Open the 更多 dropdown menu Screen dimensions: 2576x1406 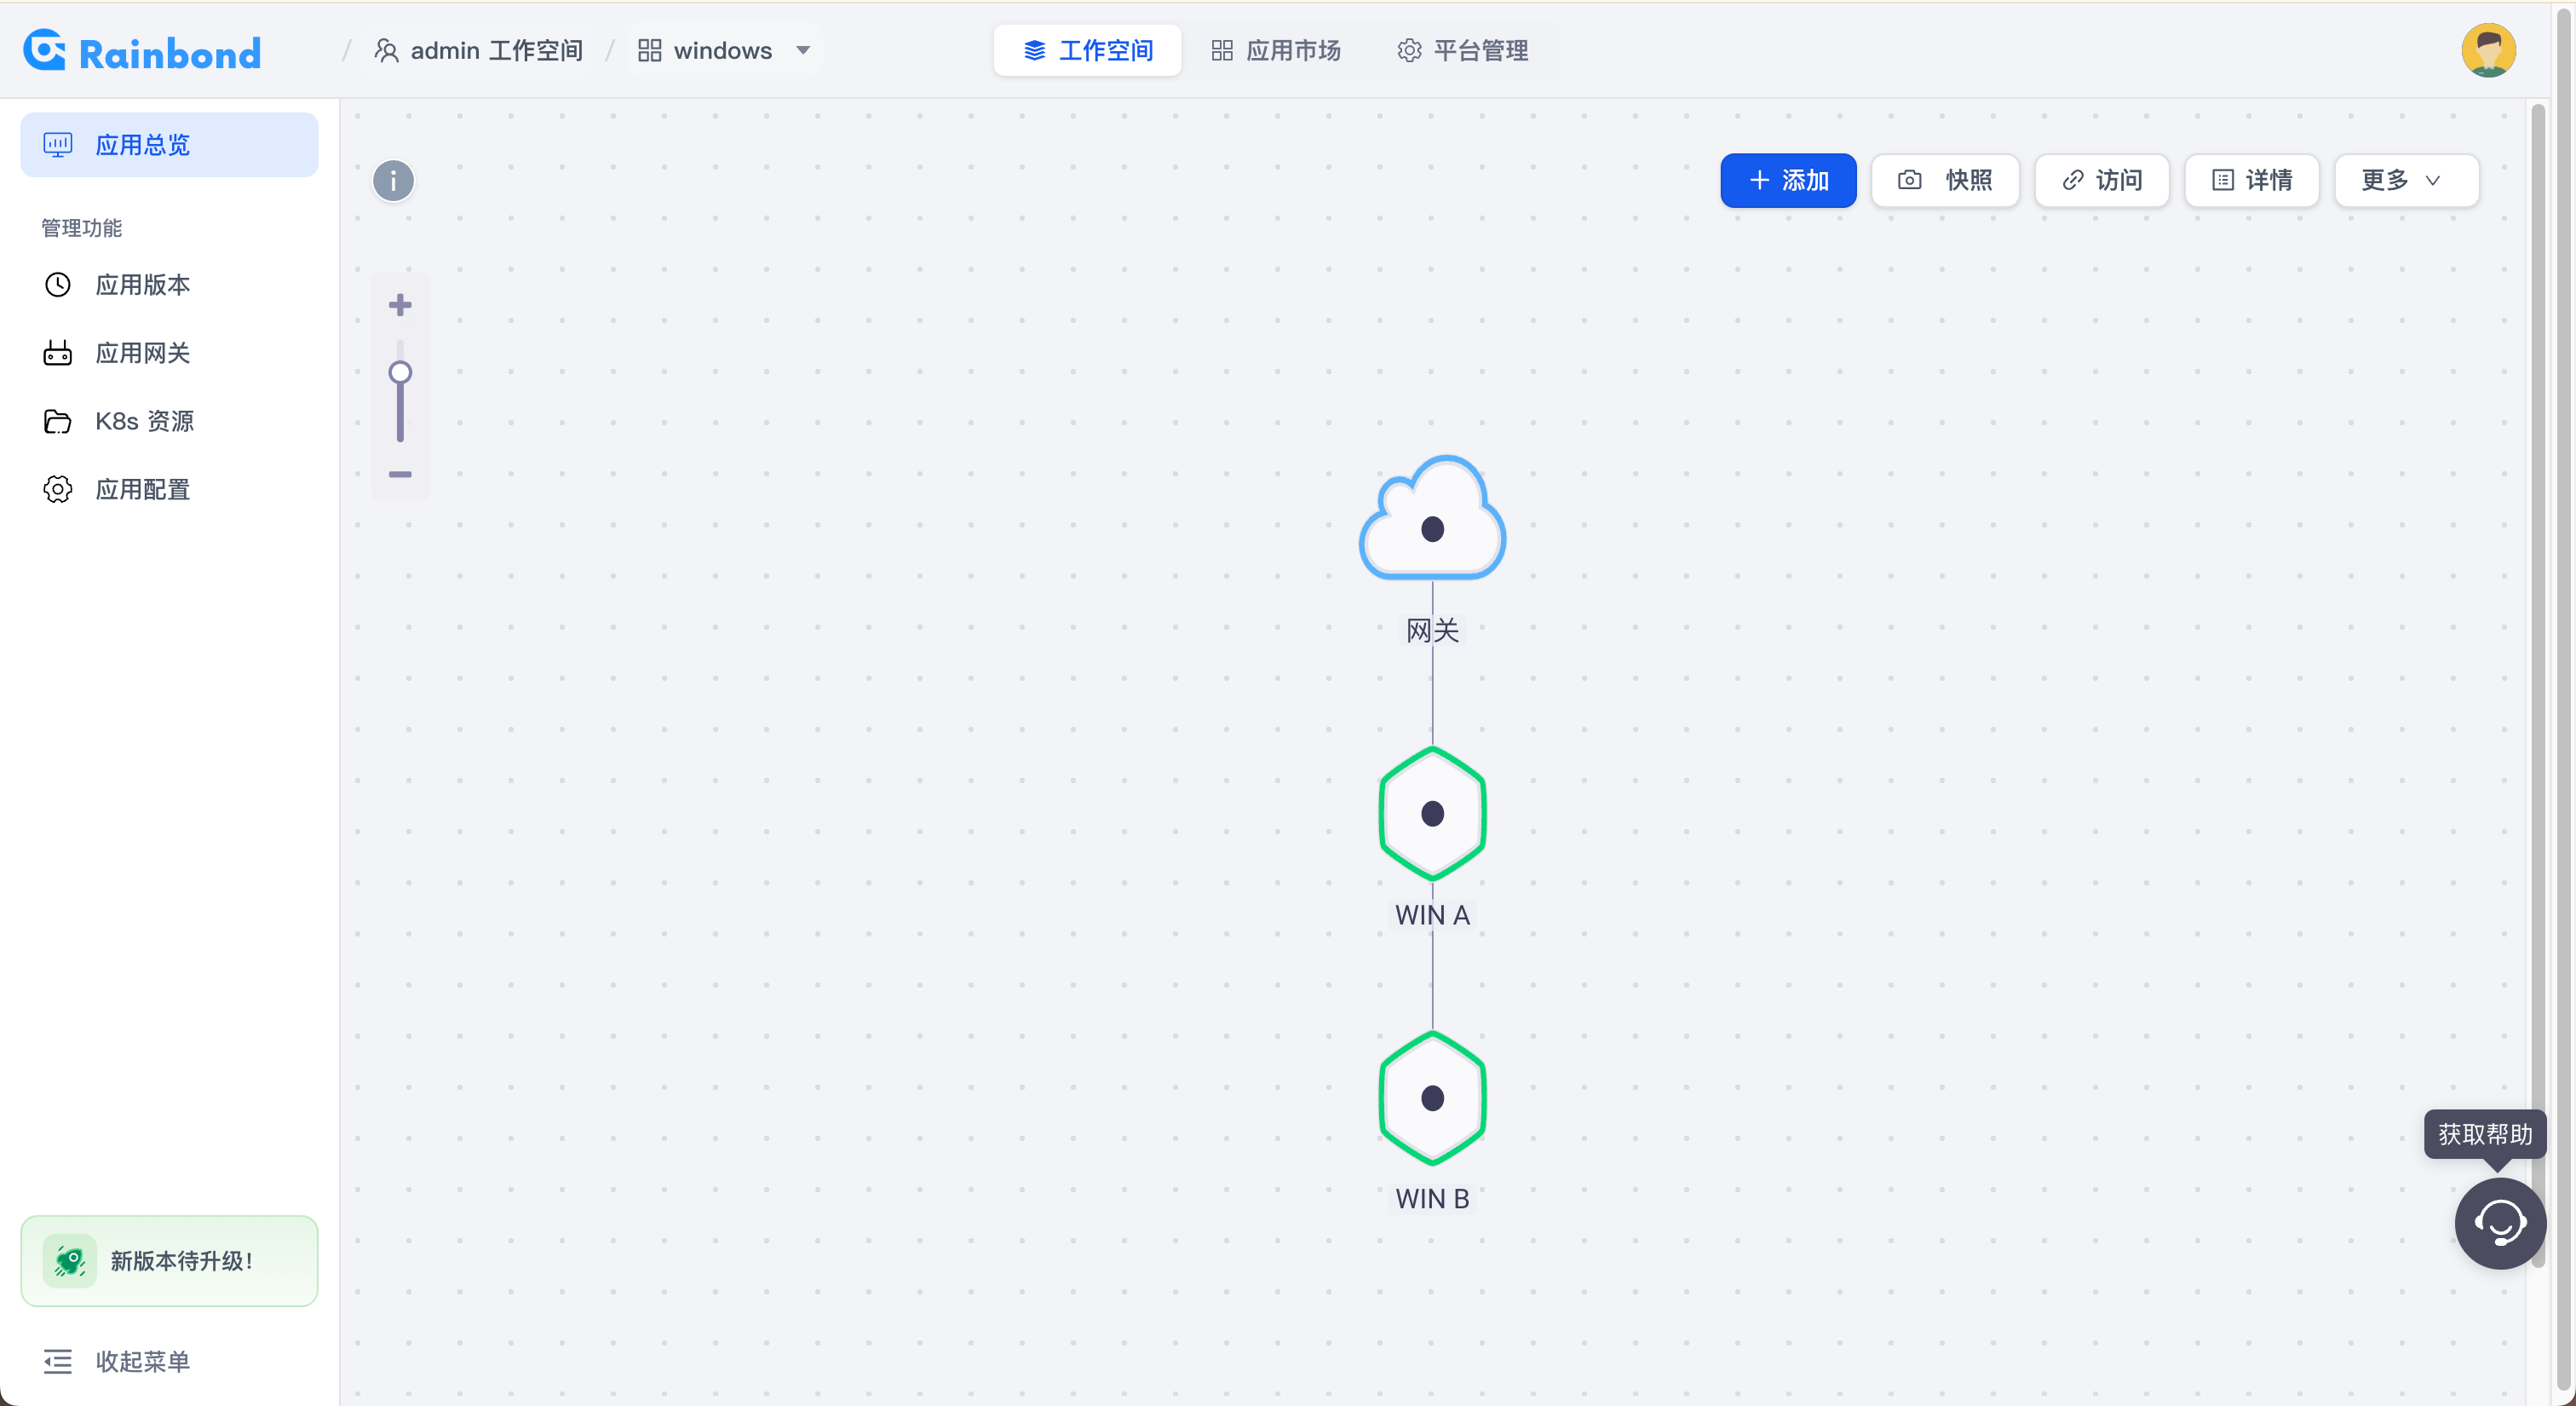2406,180
